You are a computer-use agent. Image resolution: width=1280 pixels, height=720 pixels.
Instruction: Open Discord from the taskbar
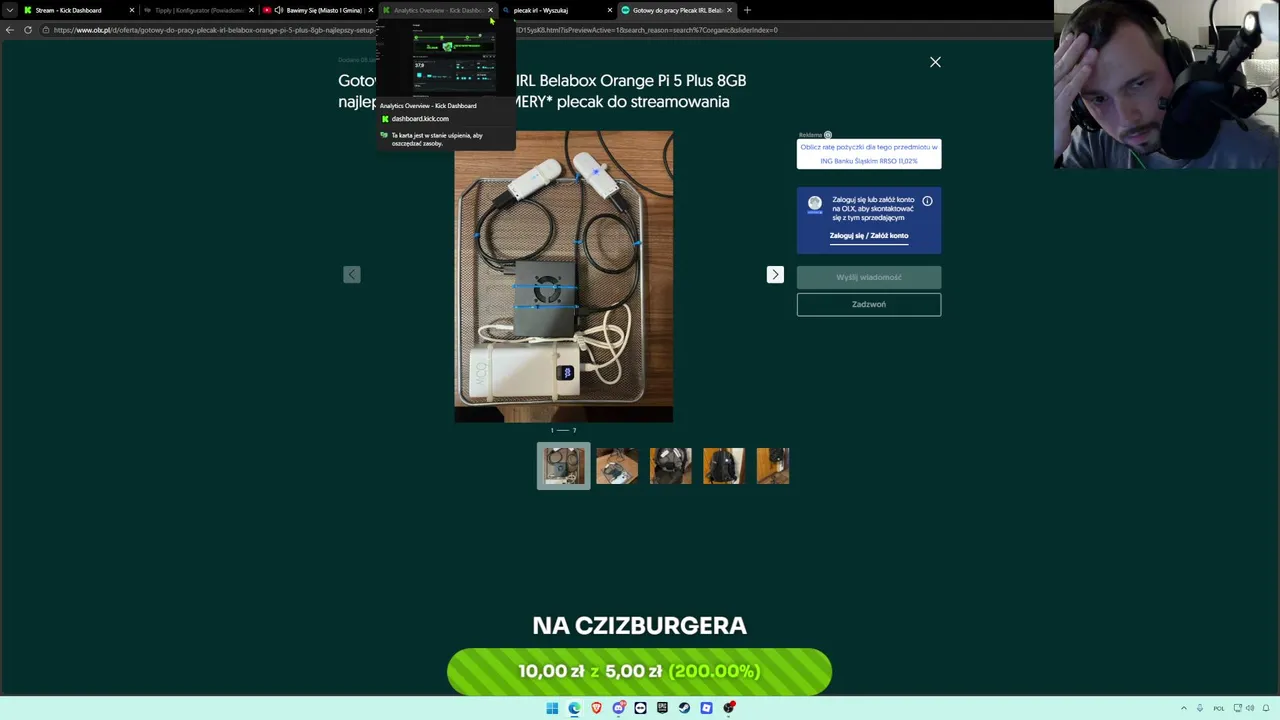coord(619,708)
